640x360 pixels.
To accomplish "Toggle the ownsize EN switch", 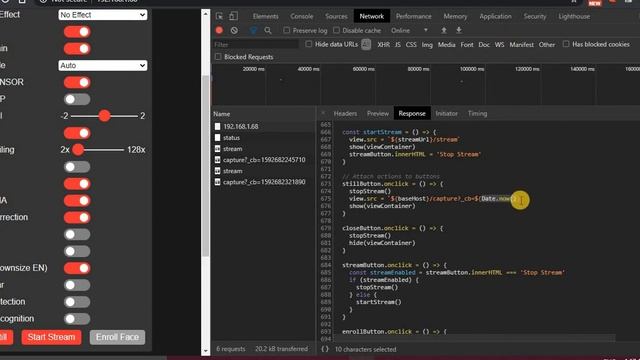I will 77,268.
